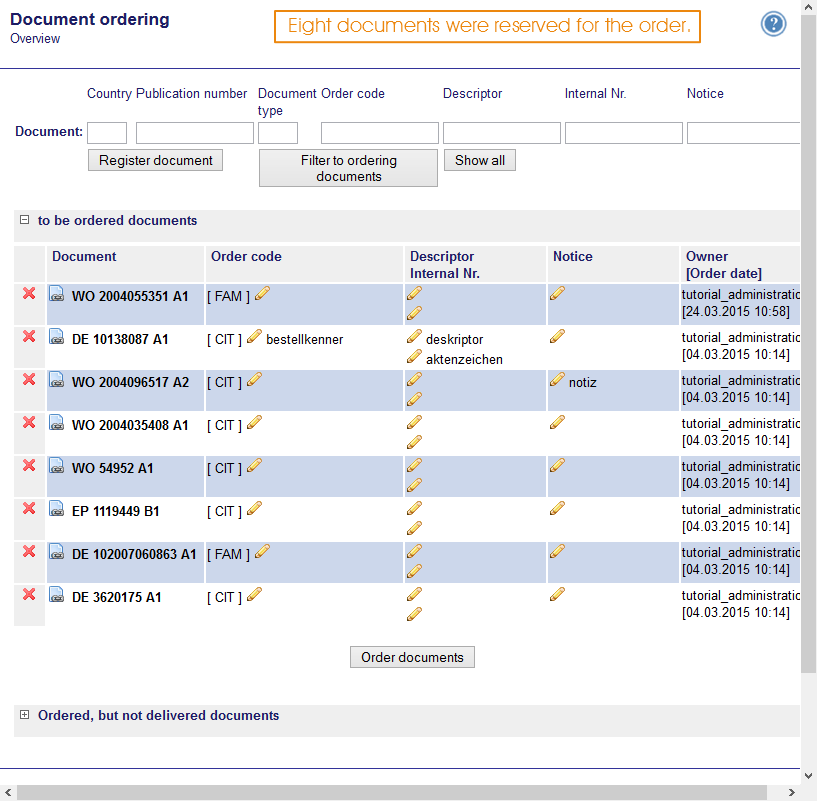Image resolution: width=817 pixels, height=801 pixels.
Task: Remove WO 2004035408 A1 via red X
Action: tap(29, 422)
